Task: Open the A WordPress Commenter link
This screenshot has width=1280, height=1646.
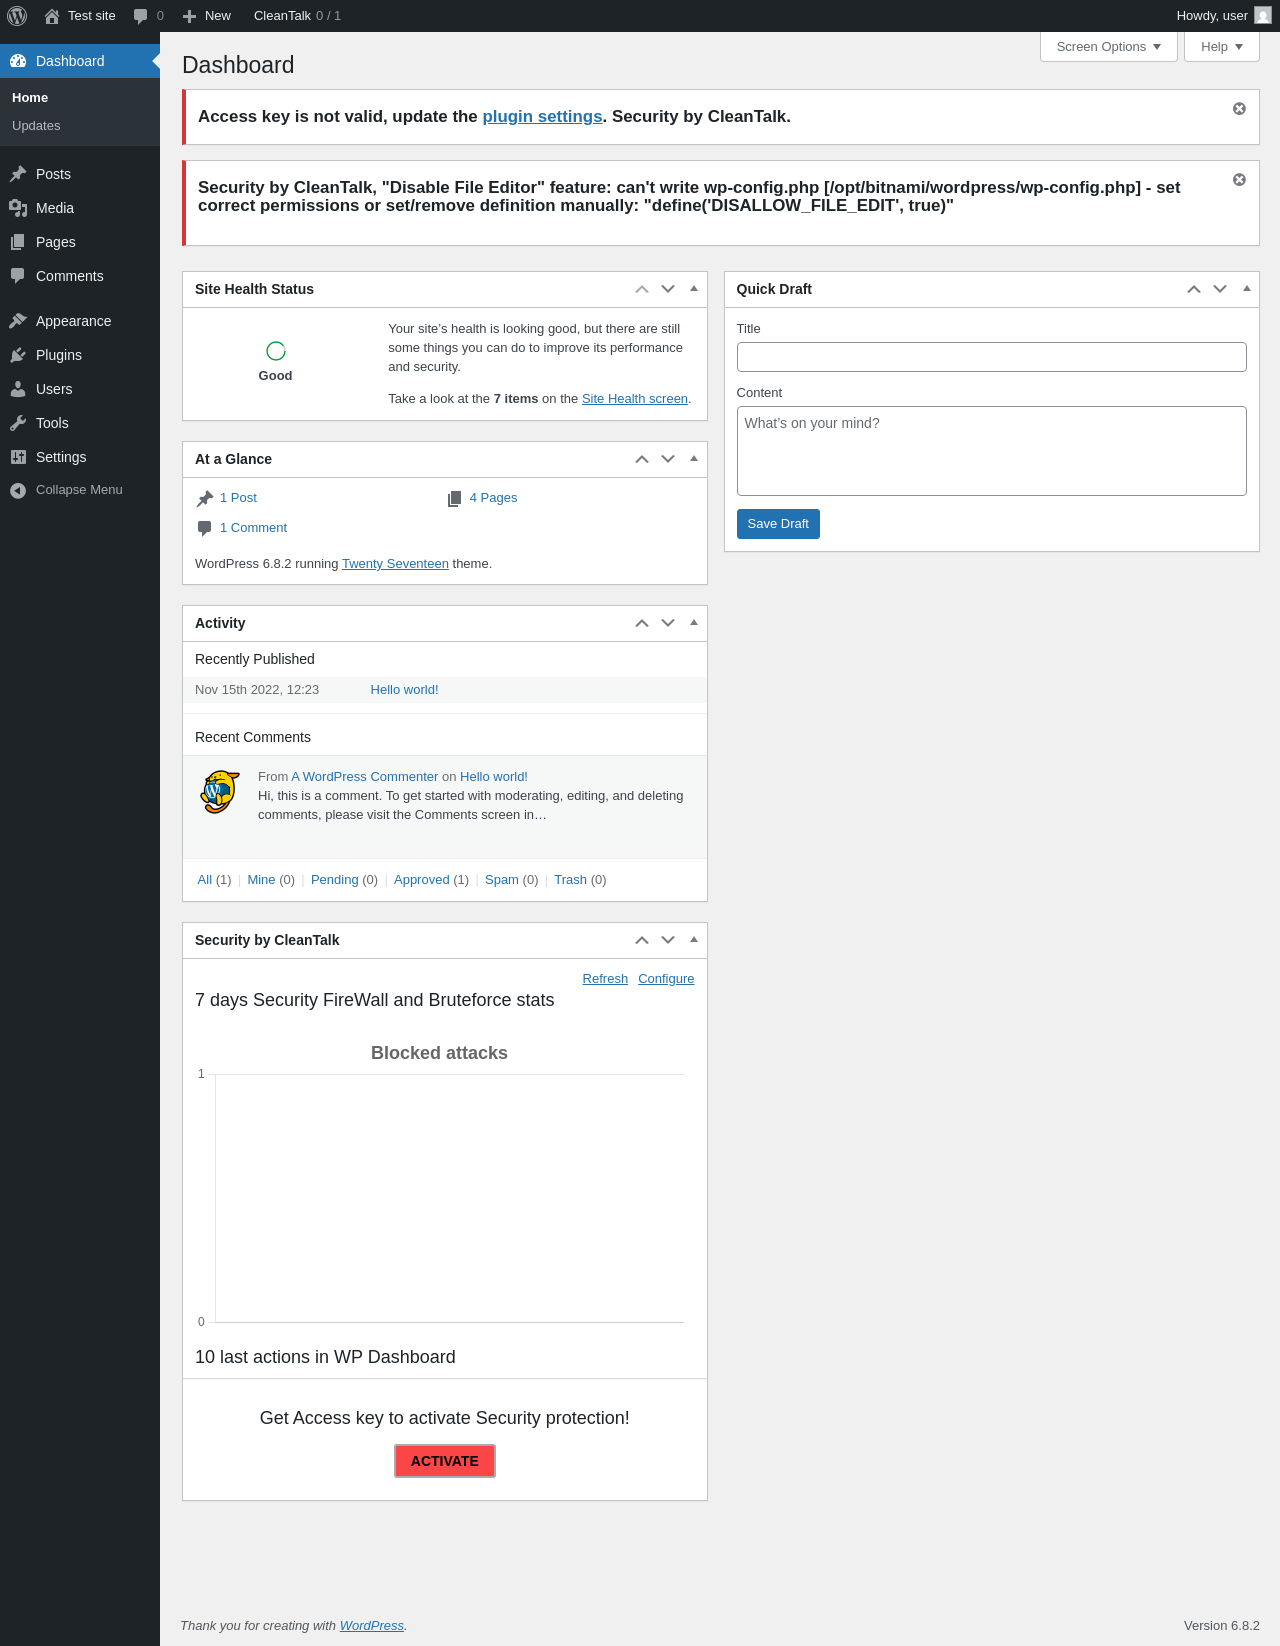Action: click(x=365, y=777)
